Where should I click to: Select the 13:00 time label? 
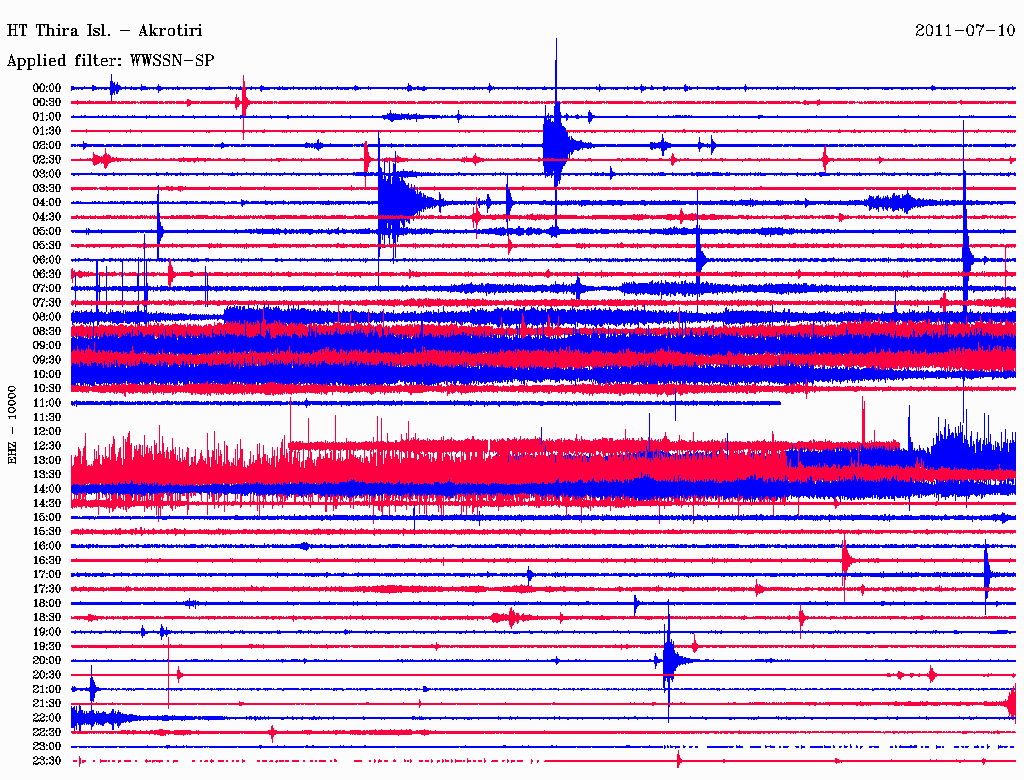(47, 461)
